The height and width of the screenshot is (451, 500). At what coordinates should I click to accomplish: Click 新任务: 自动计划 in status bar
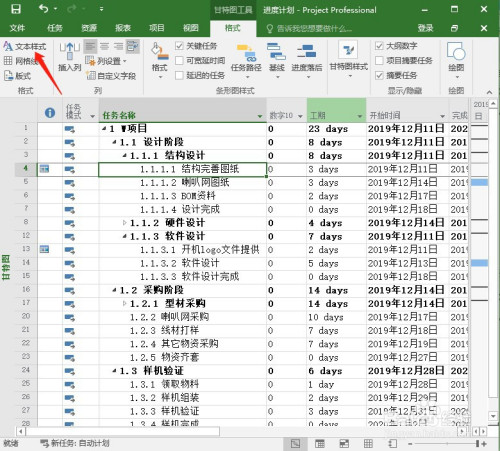[x=75, y=443]
